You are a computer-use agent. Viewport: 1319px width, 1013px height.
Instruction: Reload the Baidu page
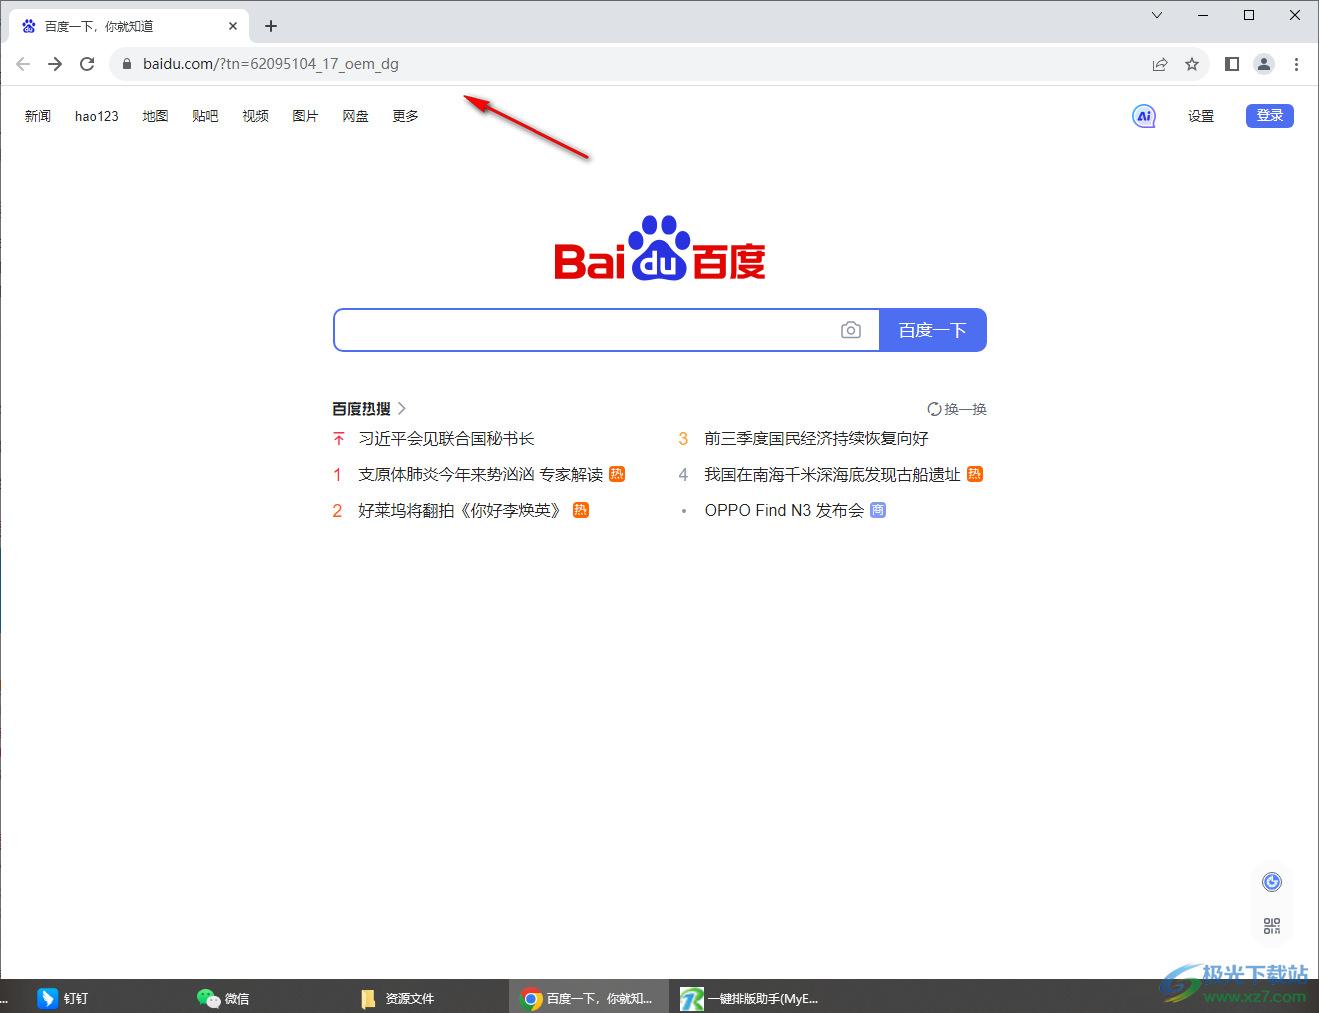pos(87,64)
